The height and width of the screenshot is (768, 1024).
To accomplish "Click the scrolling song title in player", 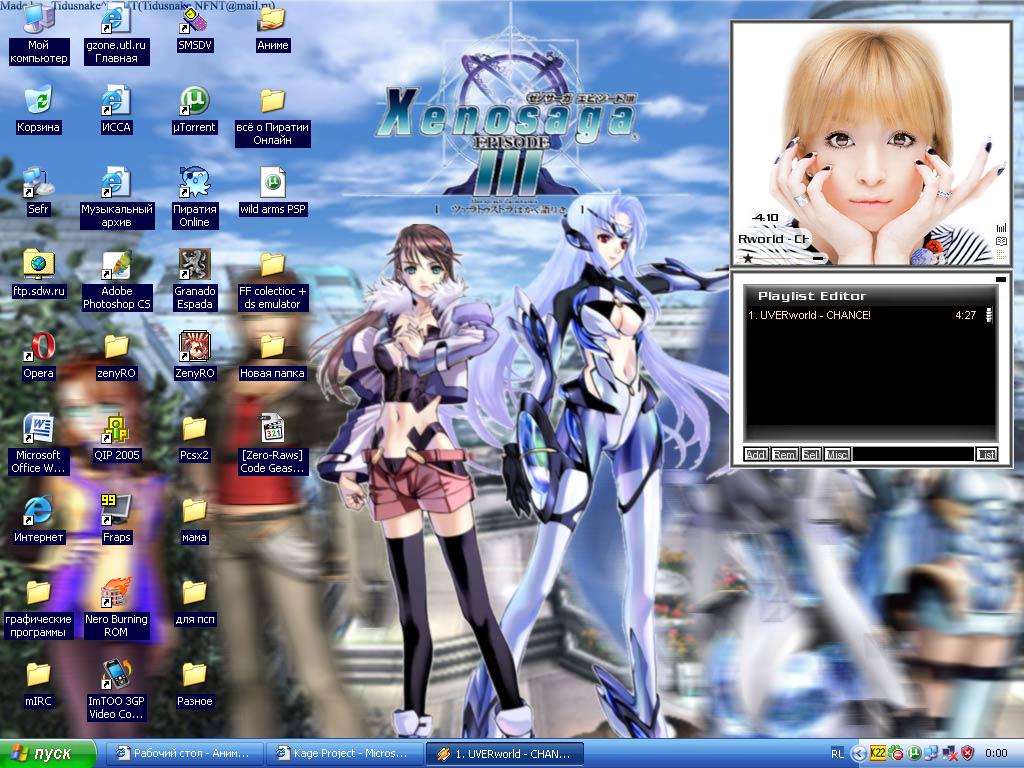I will pos(773,239).
